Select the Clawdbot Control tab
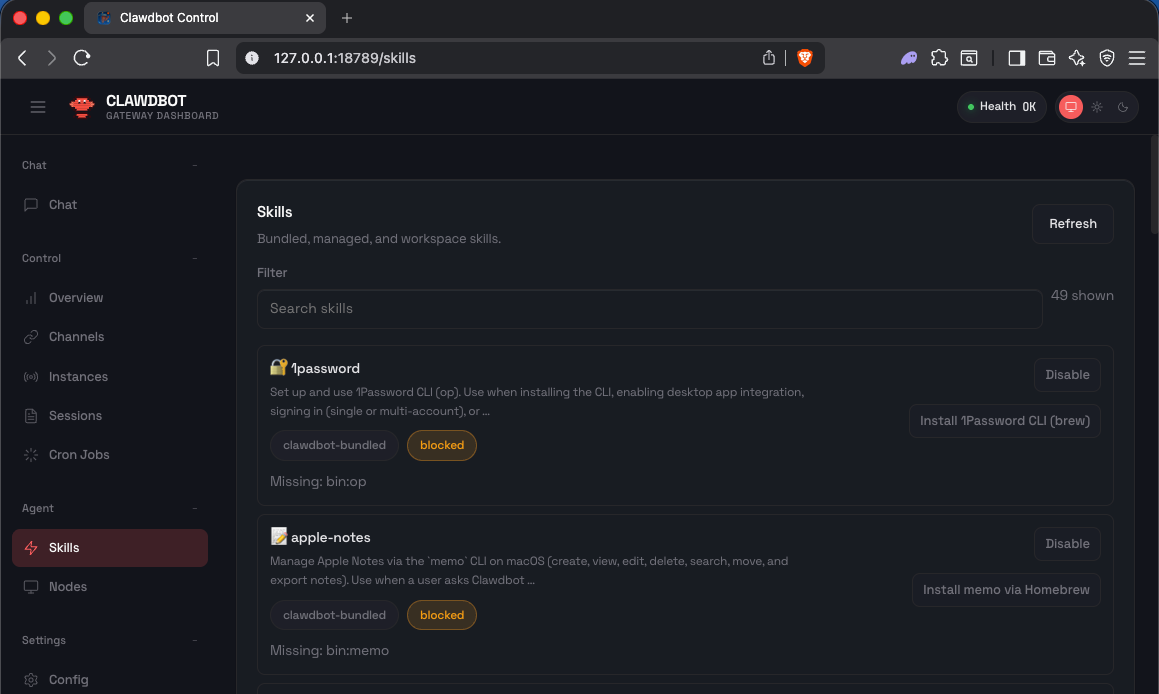This screenshot has height=694, width=1159. [205, 18]
